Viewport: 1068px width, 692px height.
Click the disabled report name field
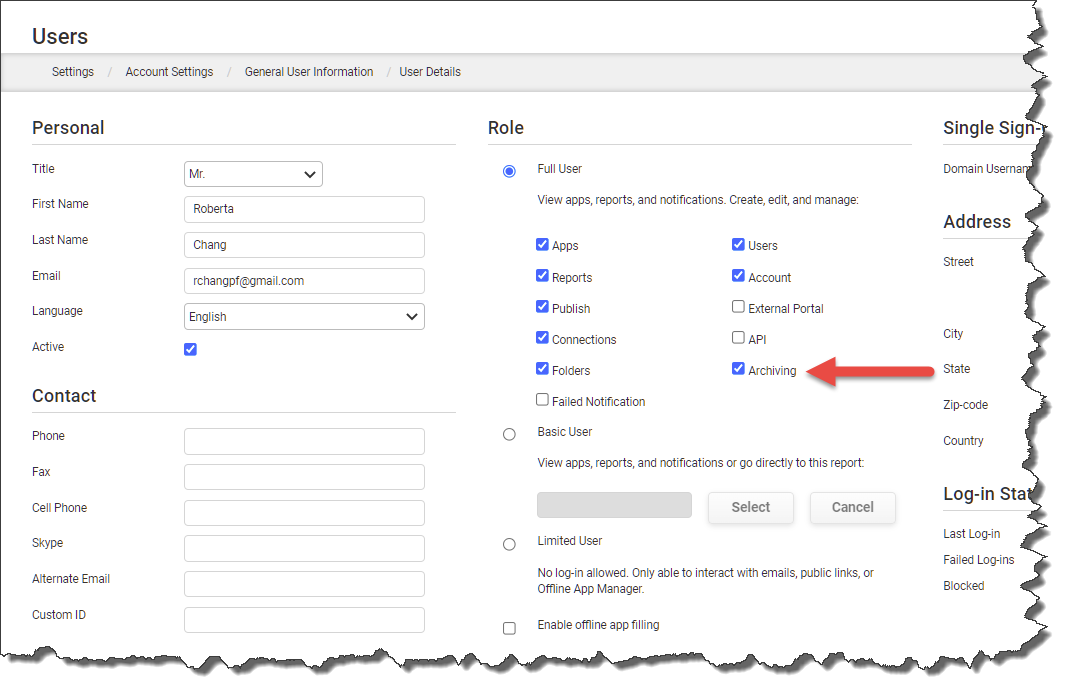tap(614, 505)
